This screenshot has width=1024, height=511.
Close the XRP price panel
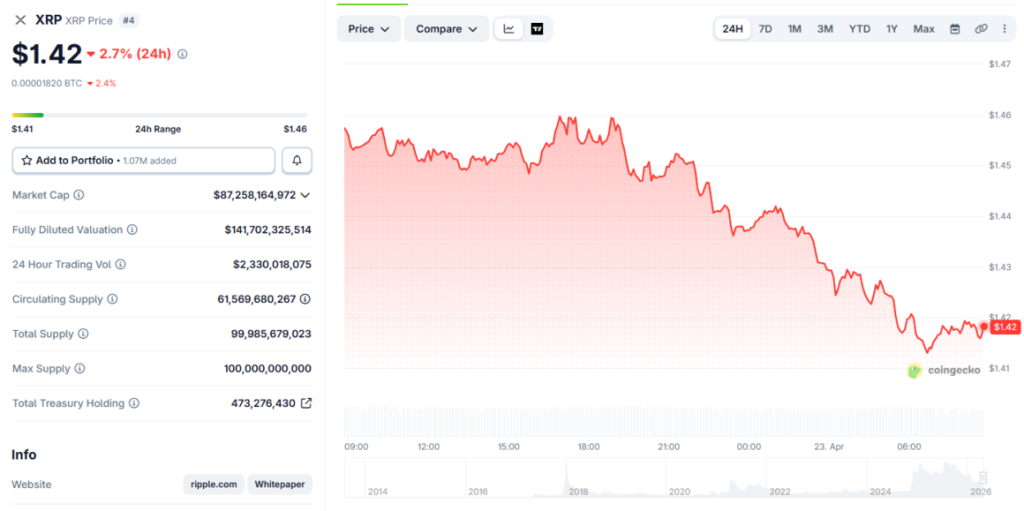[21, 20]
